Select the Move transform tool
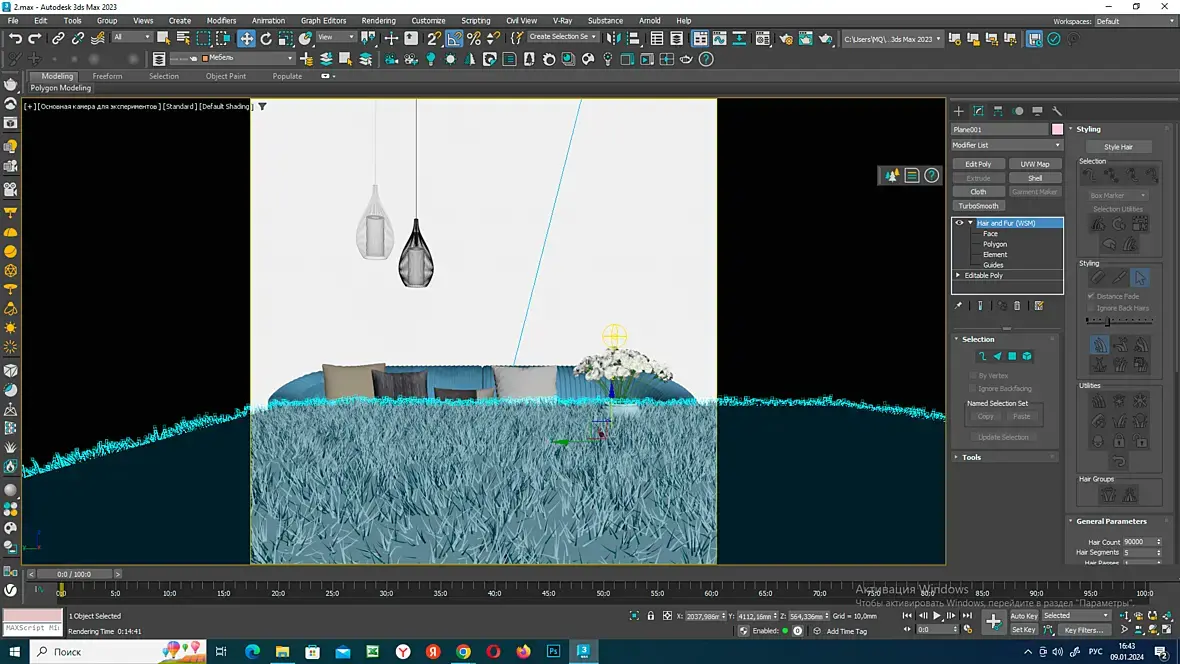 pos(246,39)
